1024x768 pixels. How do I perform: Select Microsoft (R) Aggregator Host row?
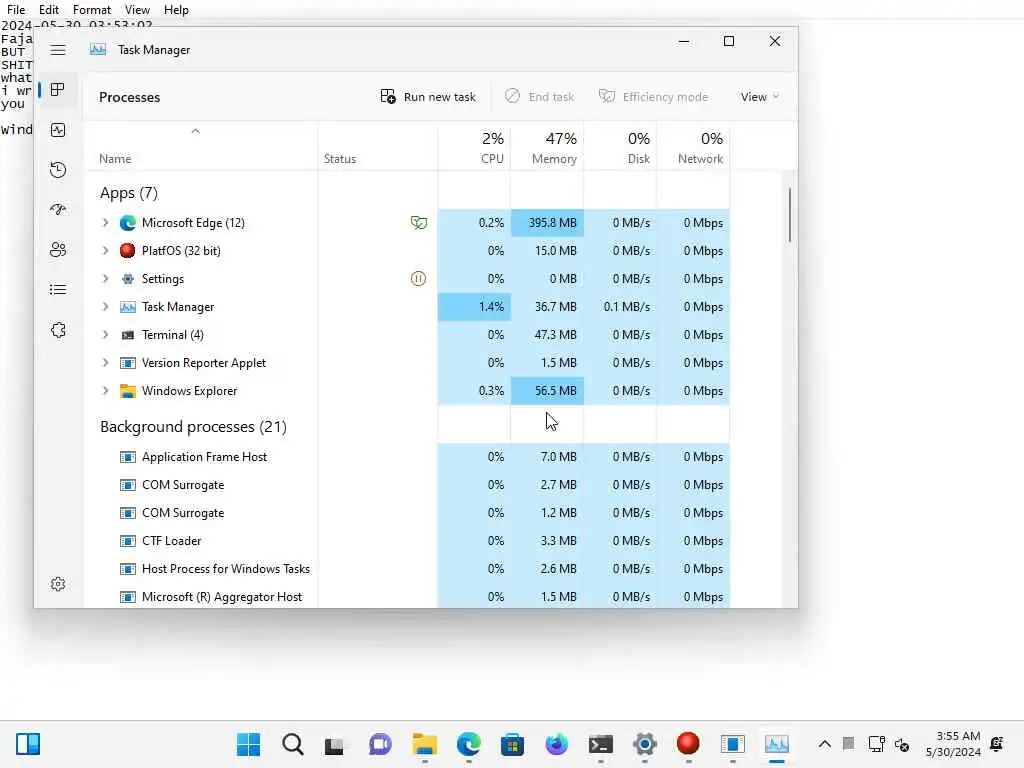point(407,597)
